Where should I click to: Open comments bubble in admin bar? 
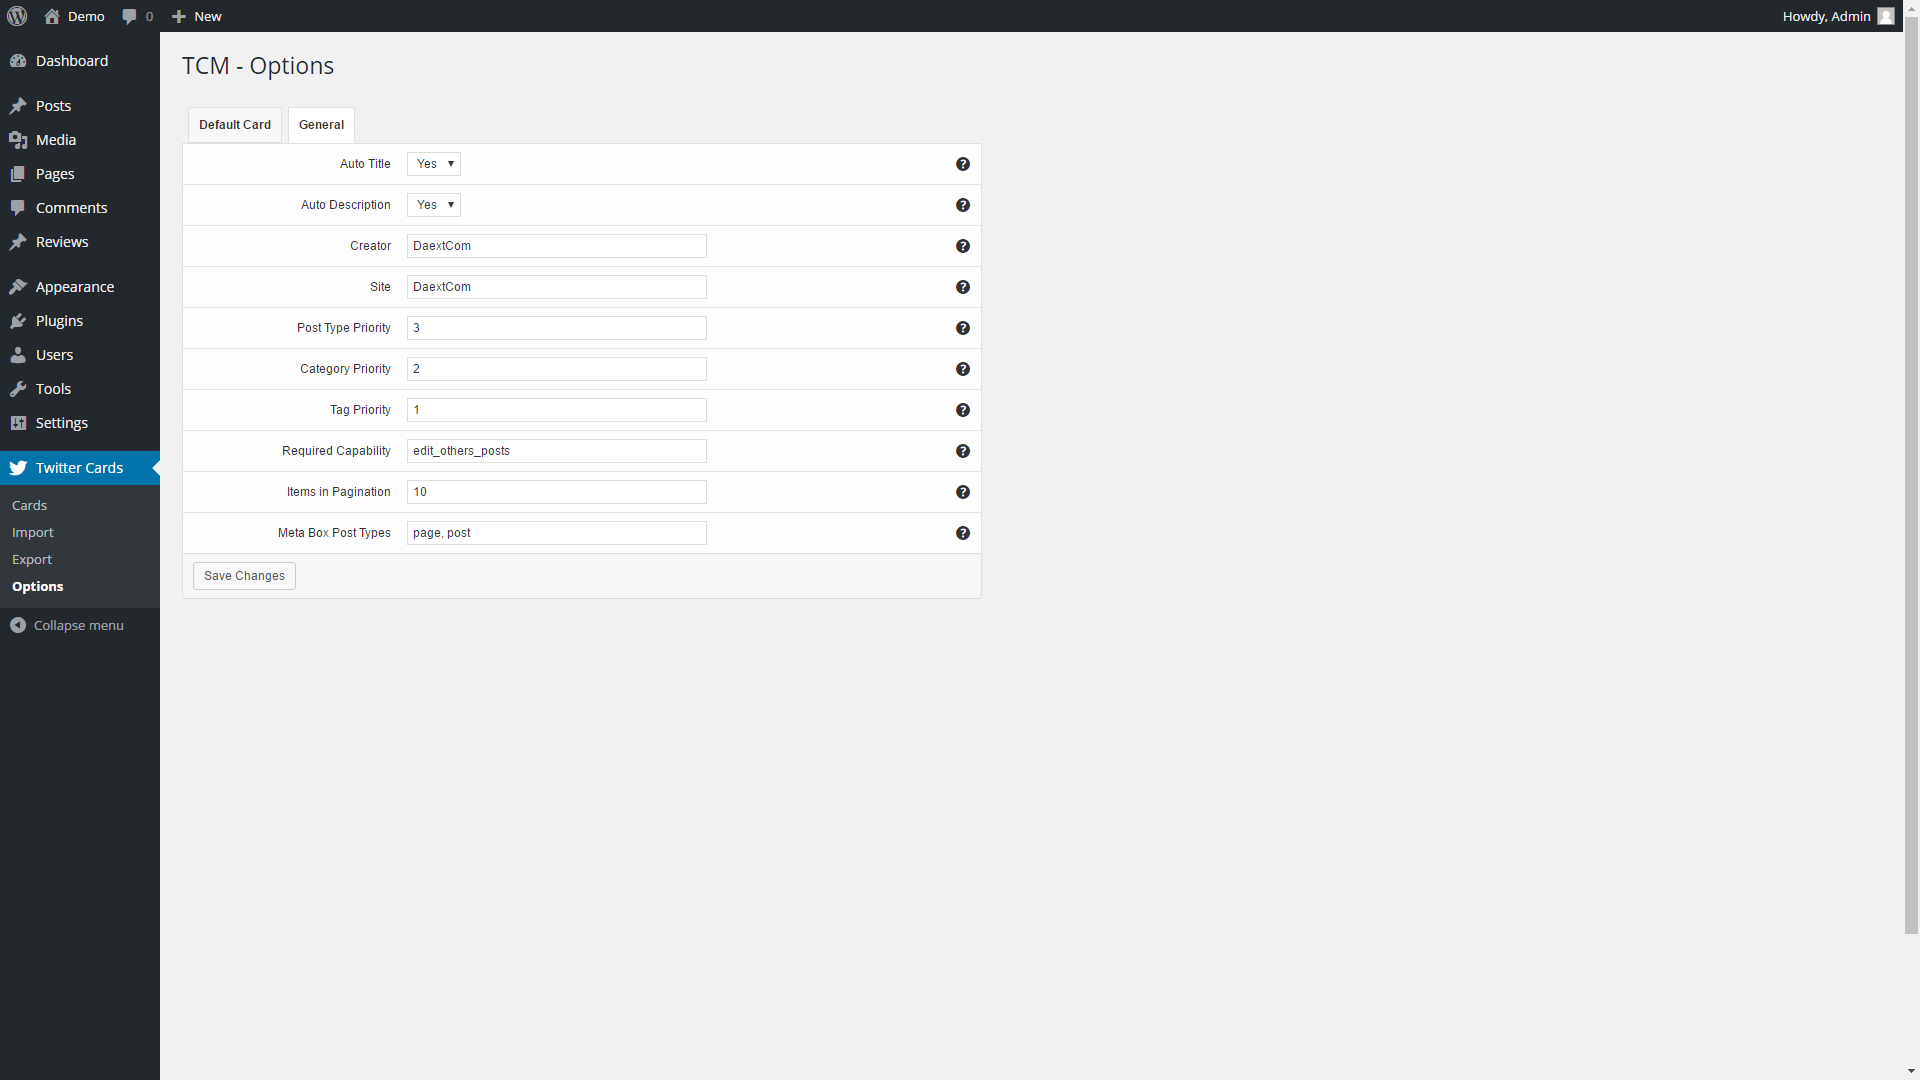(137, 16)
